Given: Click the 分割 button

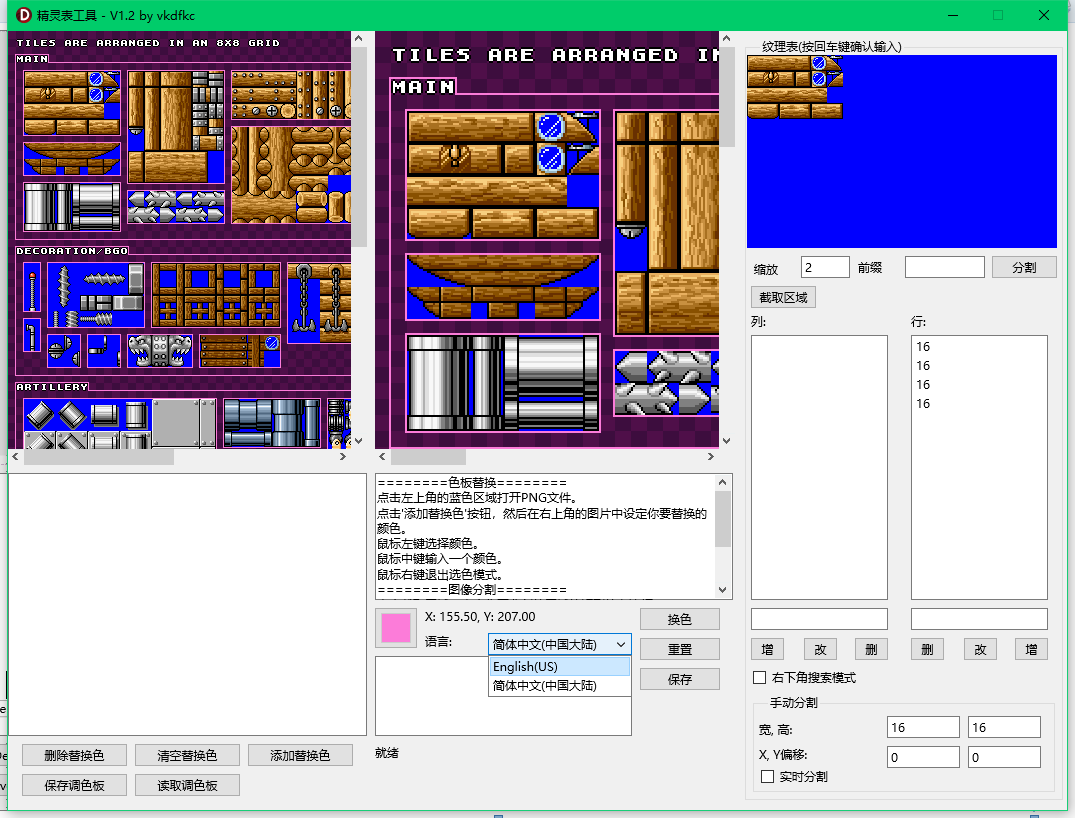Looking at the screenshot, I should [1024, 267].
